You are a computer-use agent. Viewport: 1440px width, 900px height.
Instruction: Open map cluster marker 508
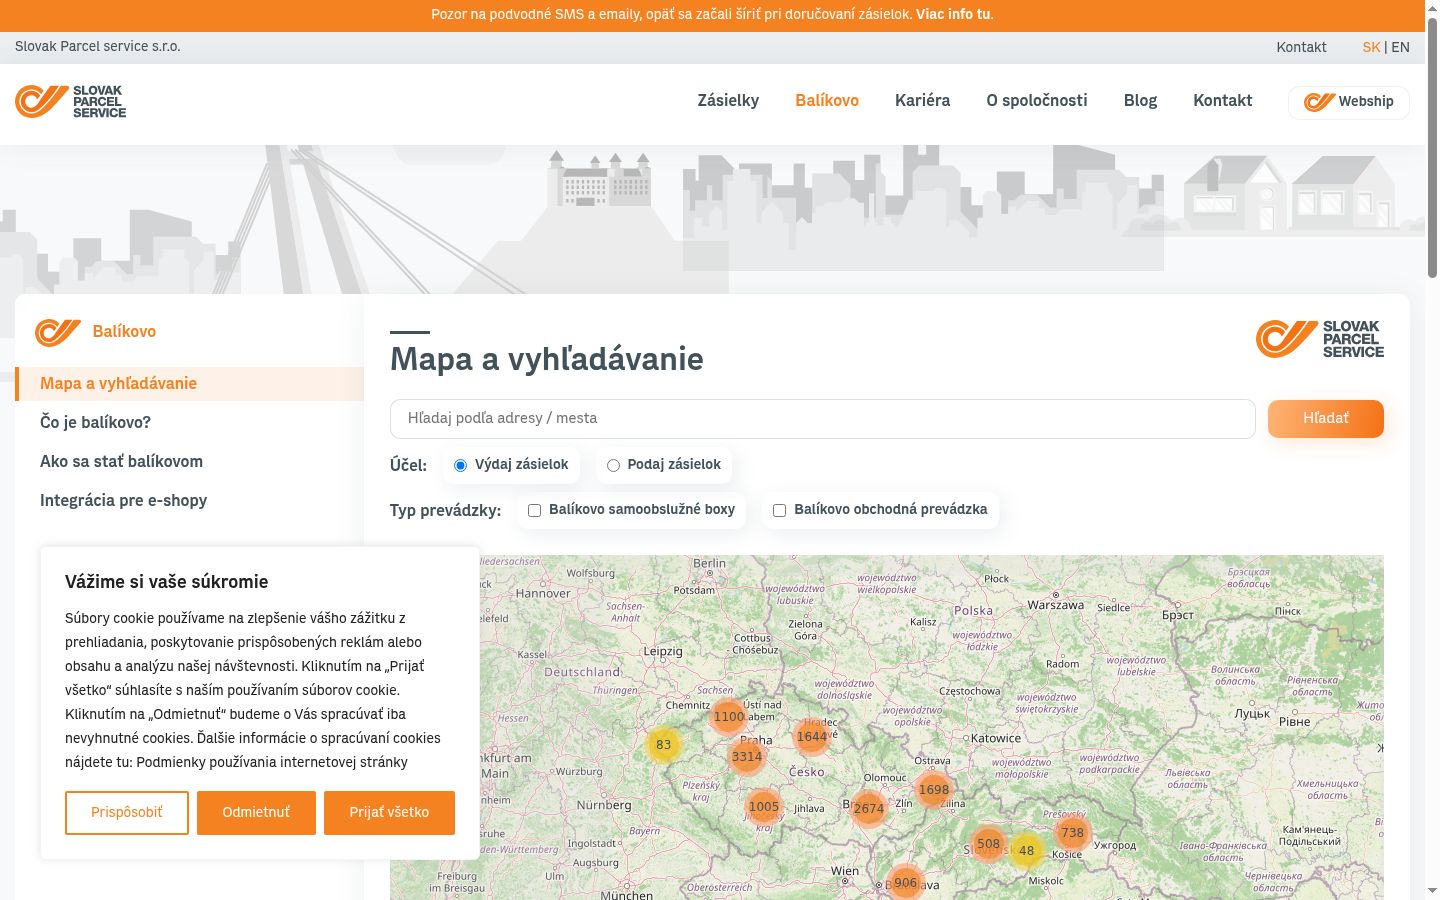988,844
